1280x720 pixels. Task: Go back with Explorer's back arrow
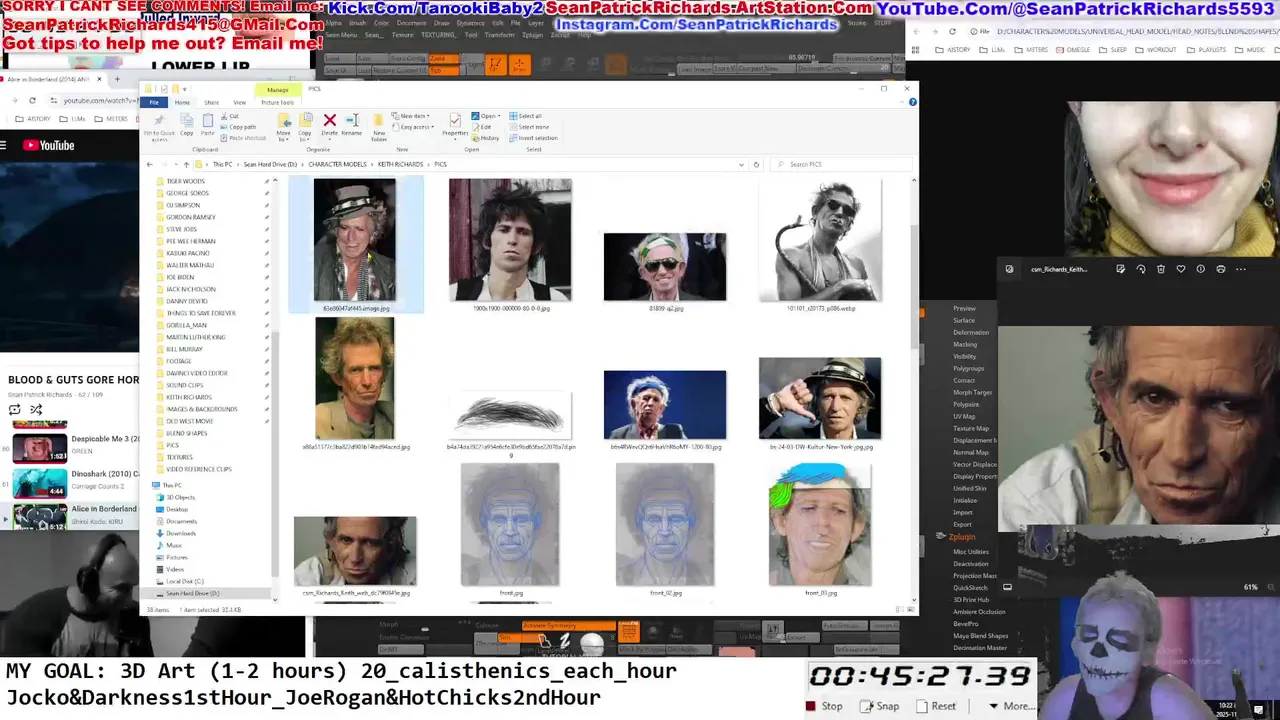pyautogui.click(x=150, y=164)
